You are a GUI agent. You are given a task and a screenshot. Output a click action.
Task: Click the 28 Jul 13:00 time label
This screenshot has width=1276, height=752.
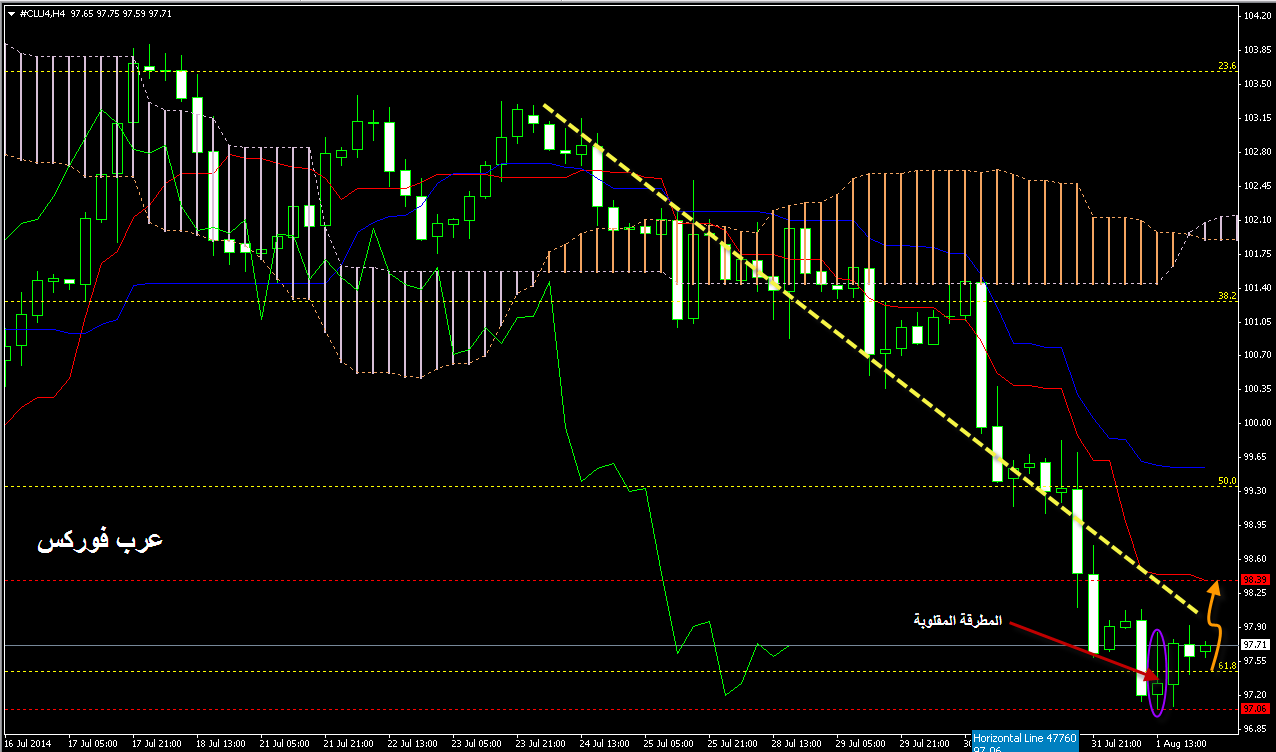click(797, 744)
